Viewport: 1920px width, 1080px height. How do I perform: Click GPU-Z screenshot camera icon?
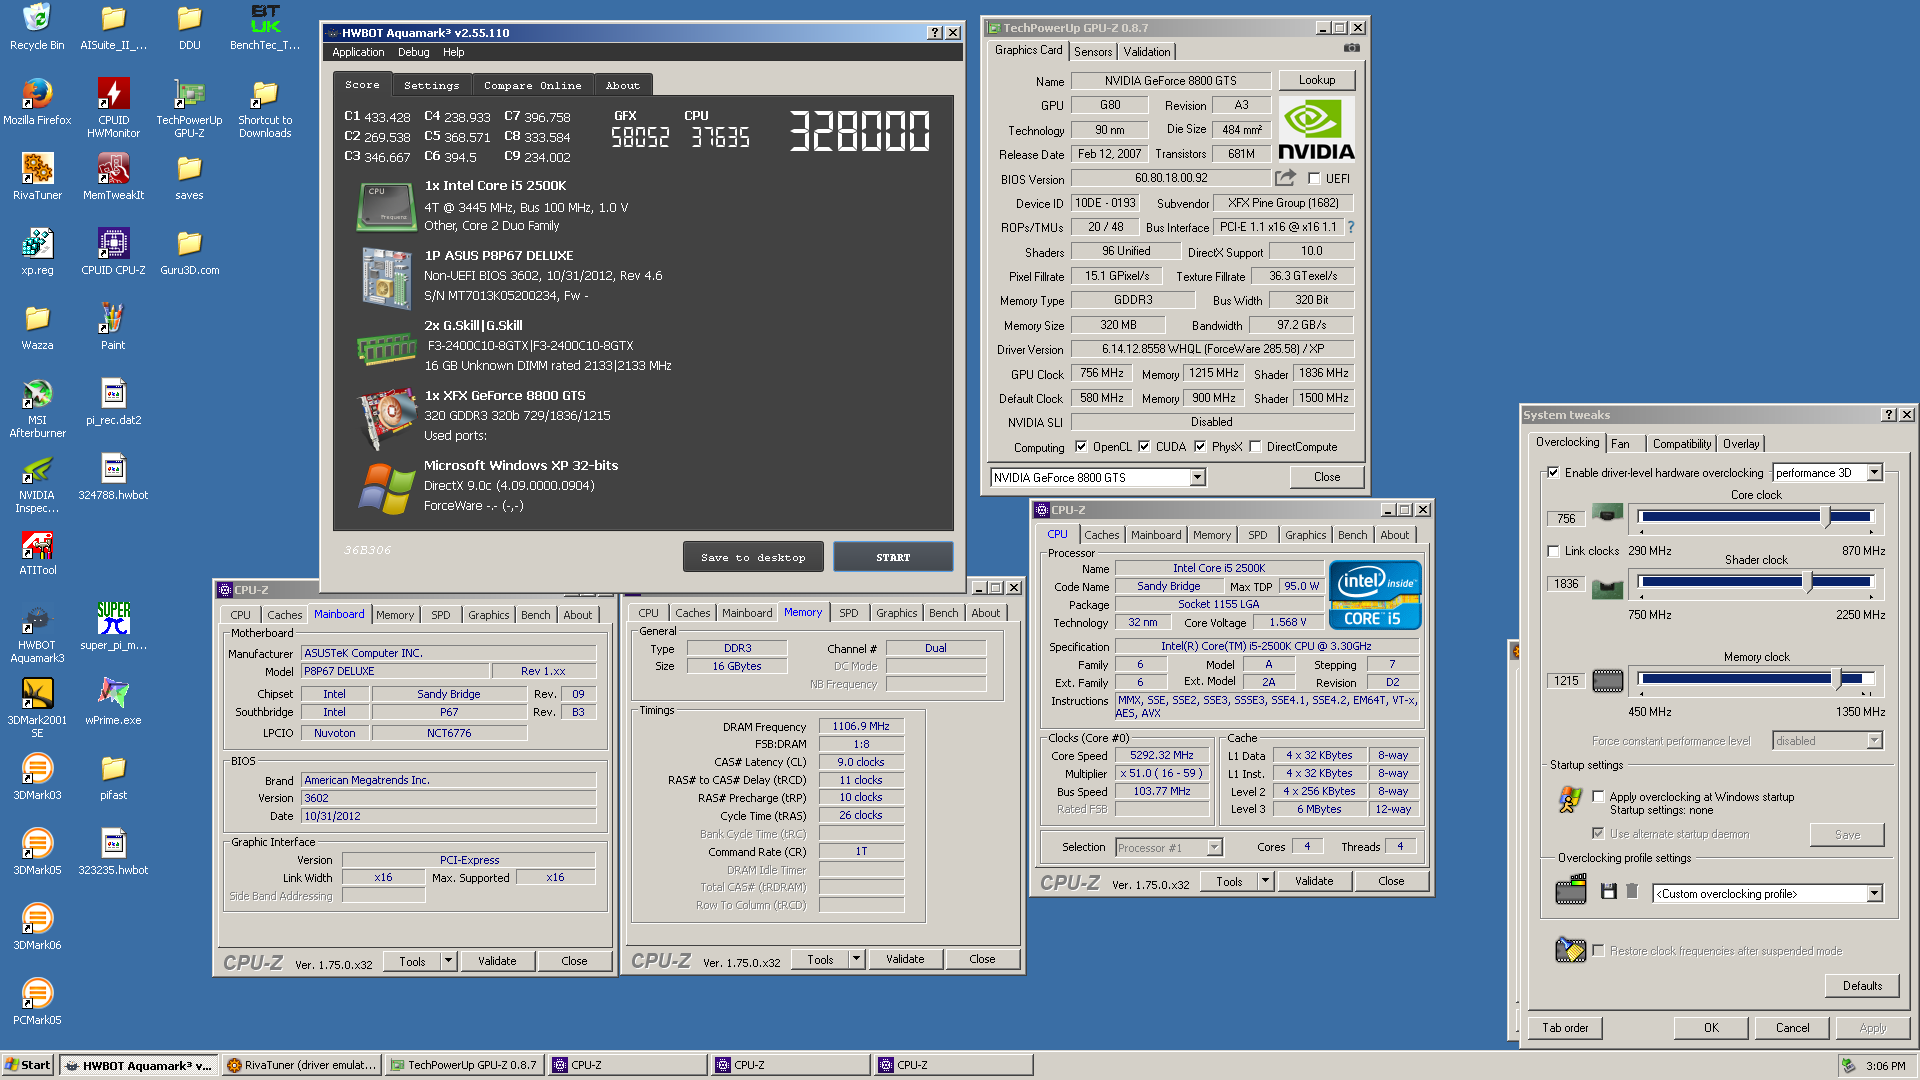point(1351,48)
